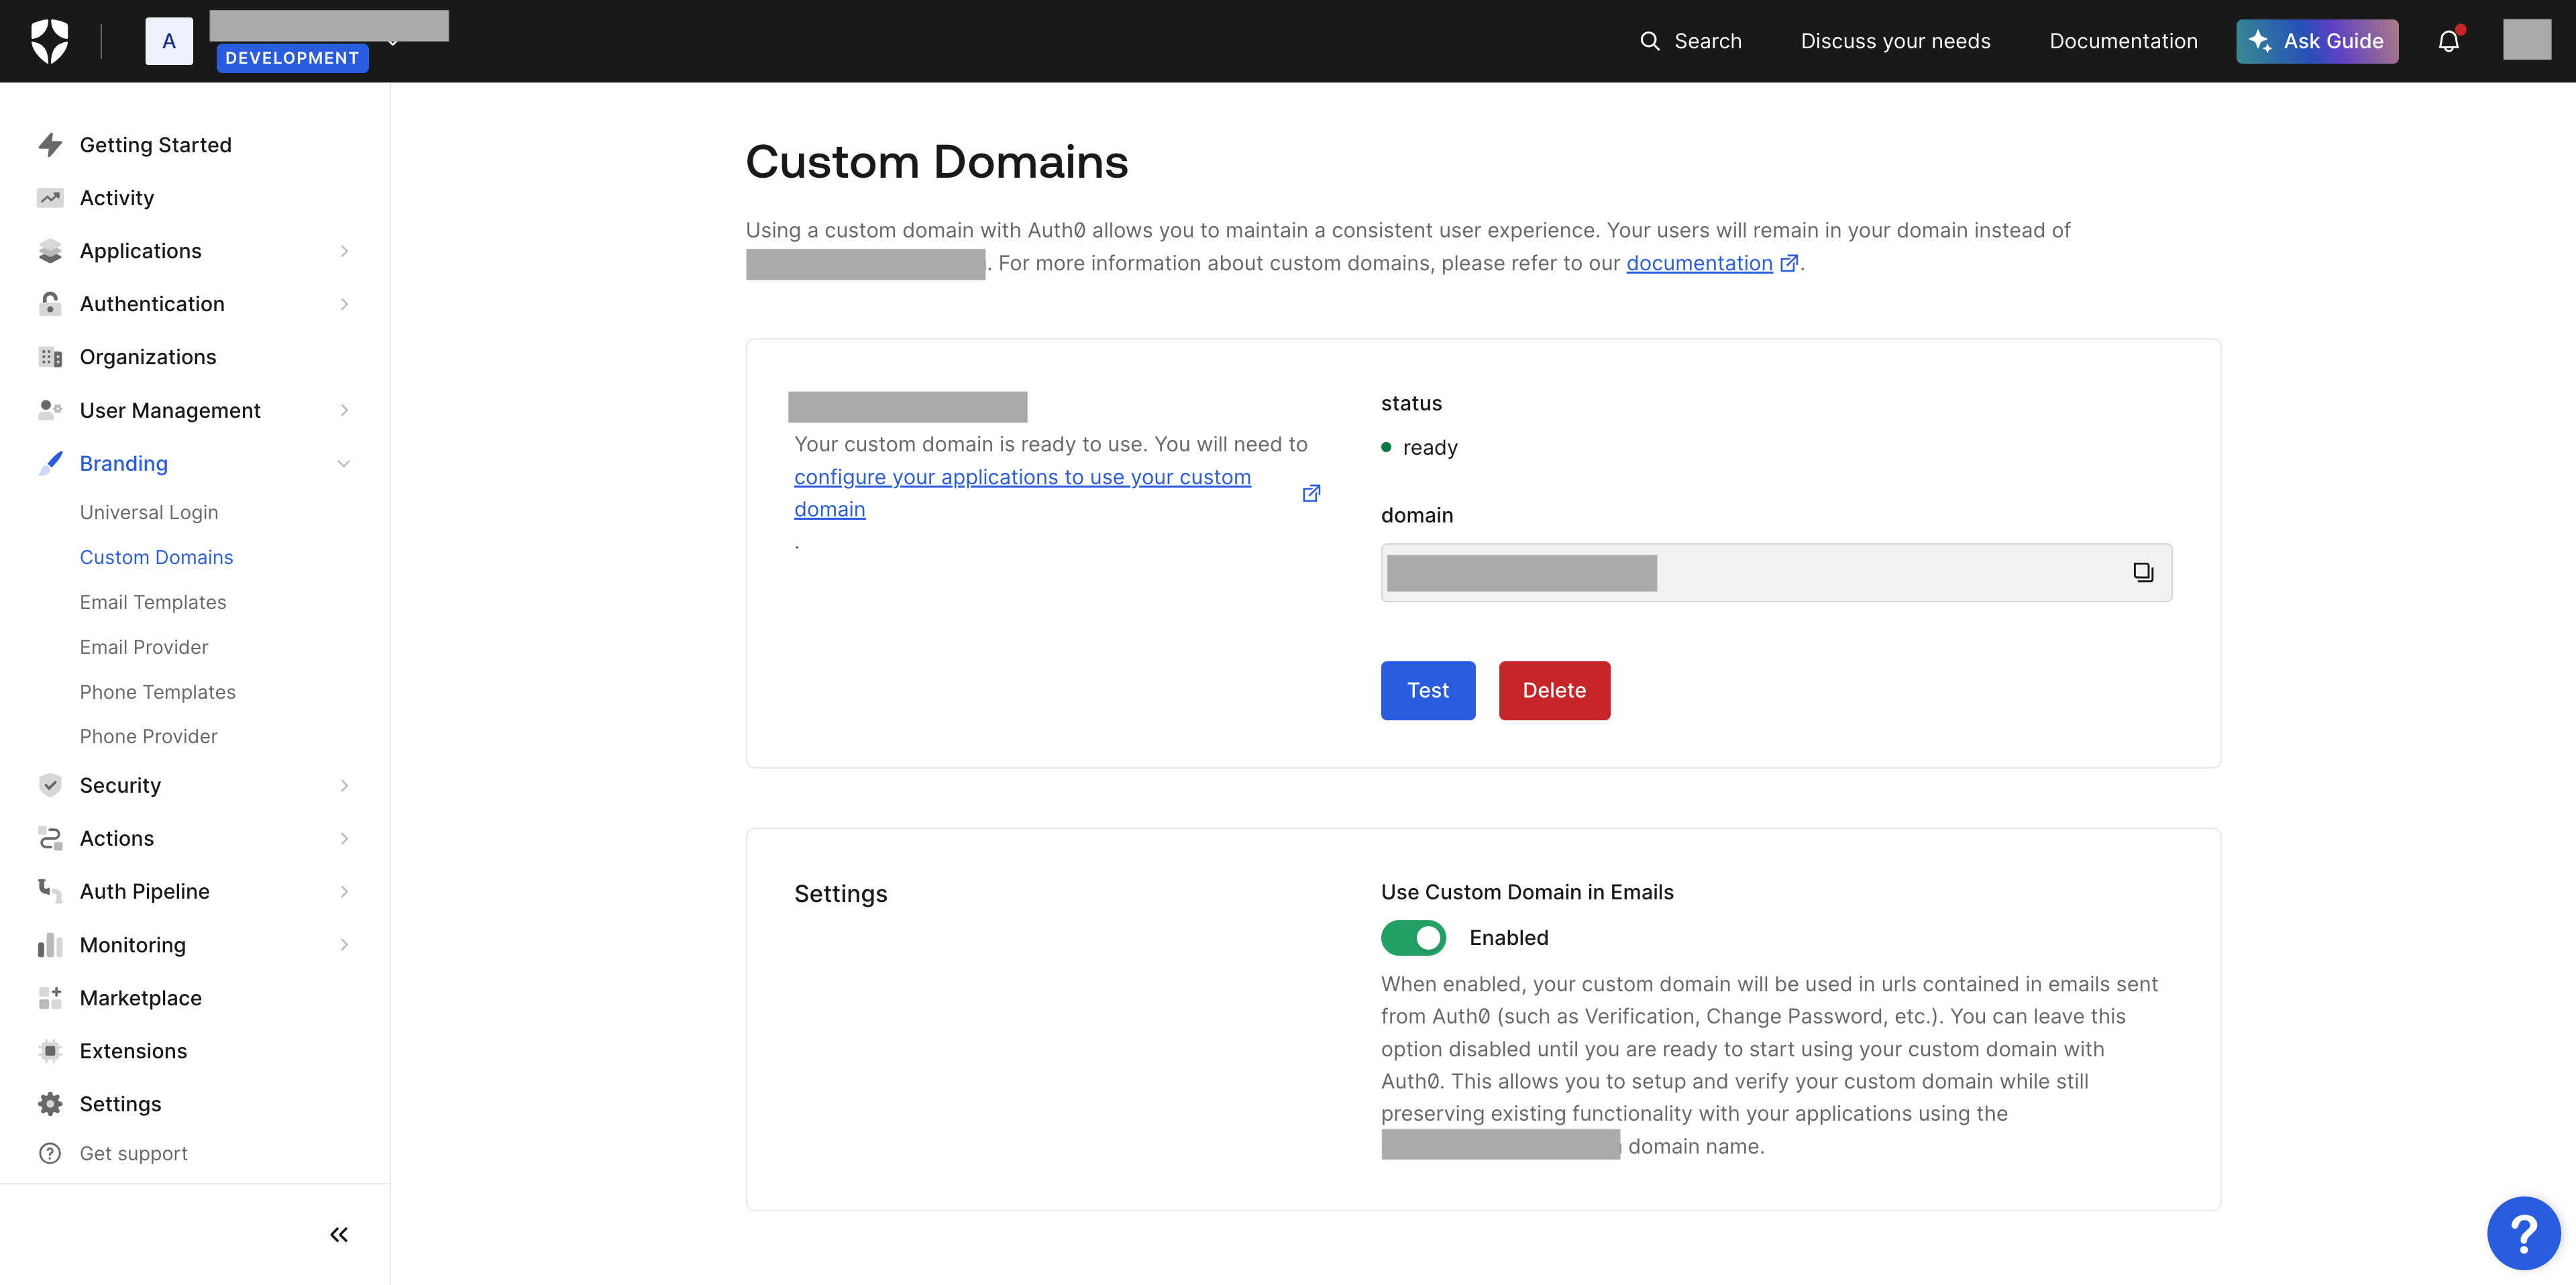Open the blue help bubble
The image size is (2576, 1285).
[x=2524, y=1233]
